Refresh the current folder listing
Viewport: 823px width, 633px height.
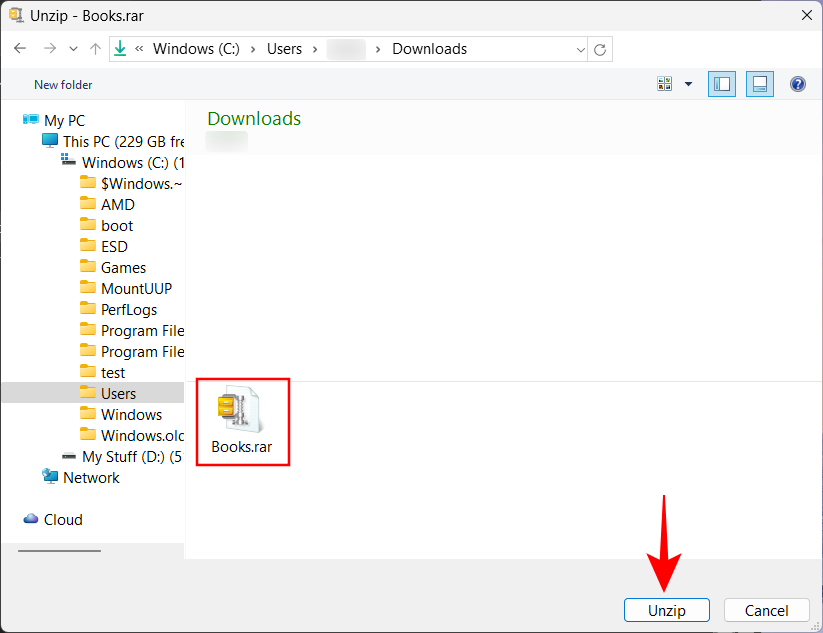600,49
